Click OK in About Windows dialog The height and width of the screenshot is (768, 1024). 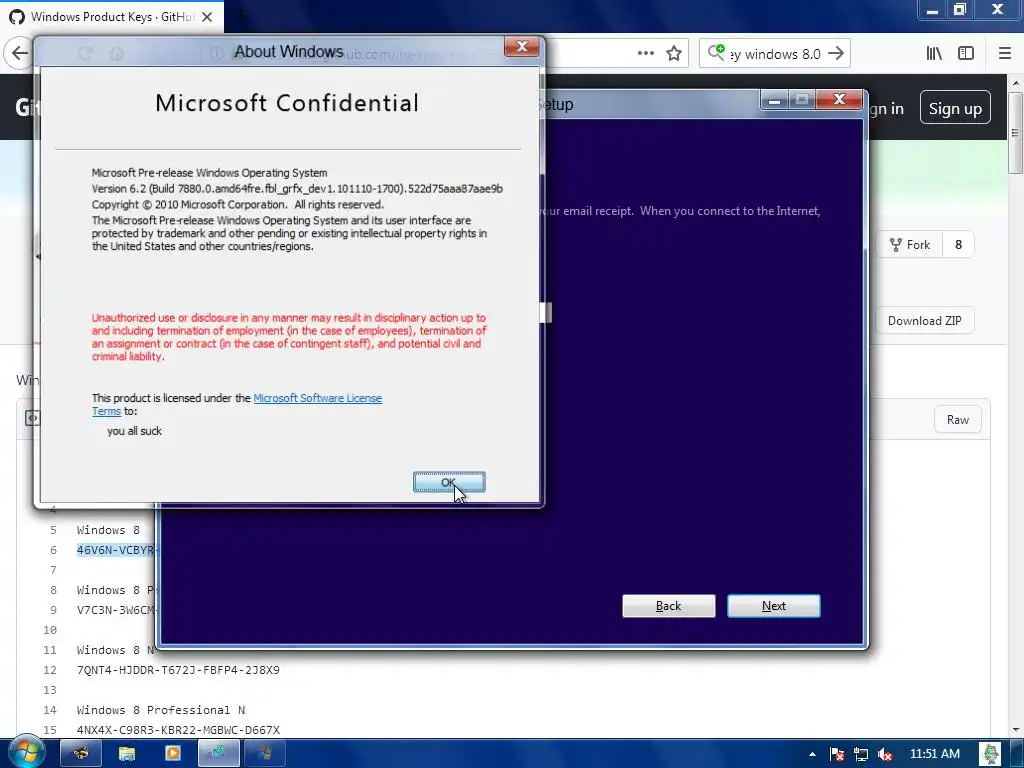click(449, 482)
